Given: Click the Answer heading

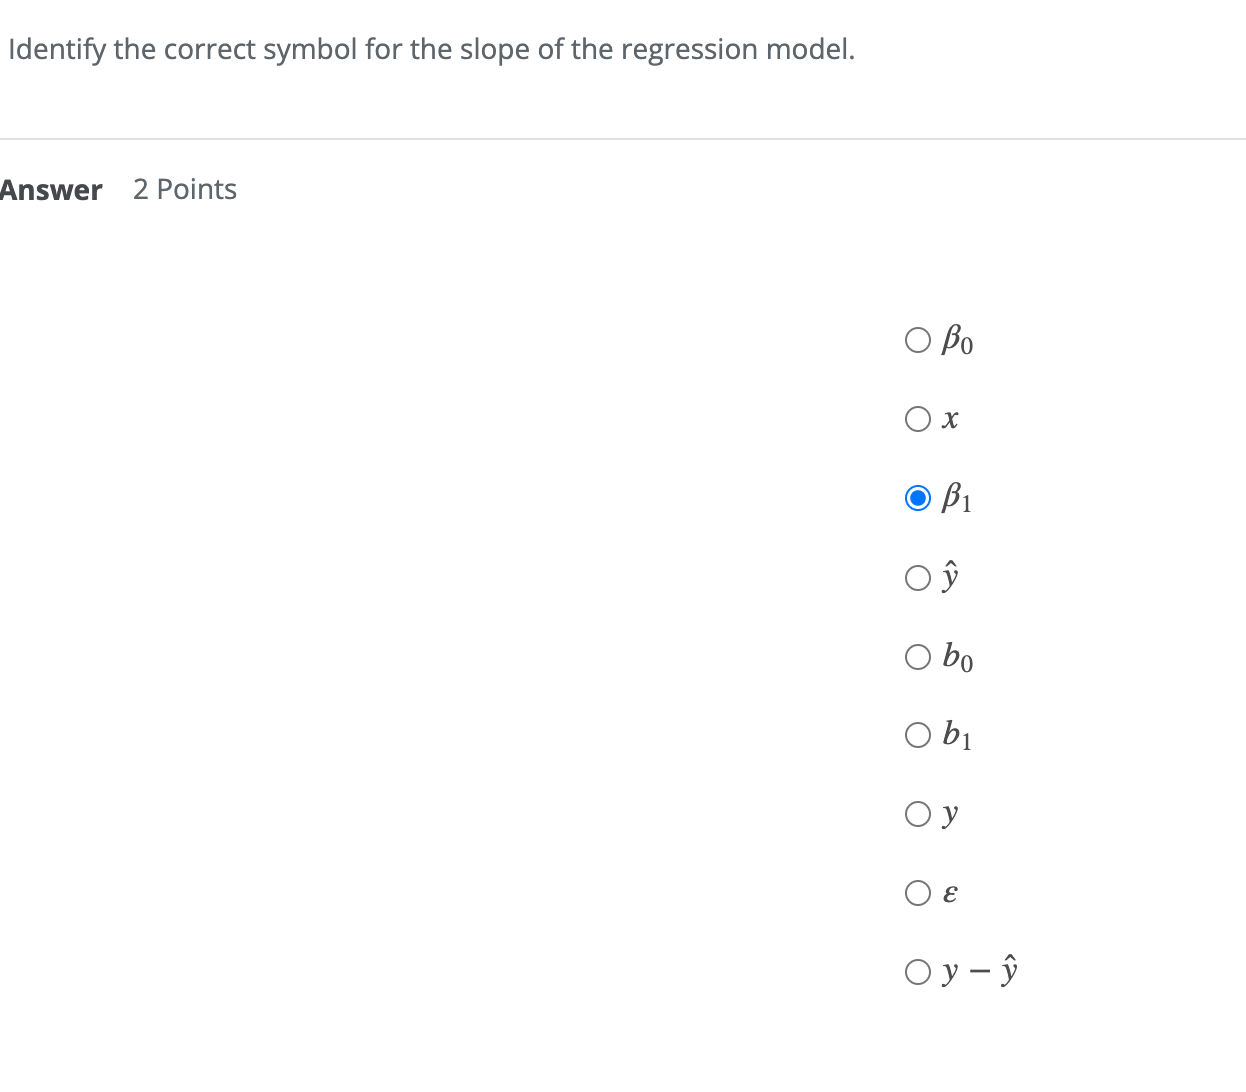Looking at the screenshot, I should tap(52, 189).
